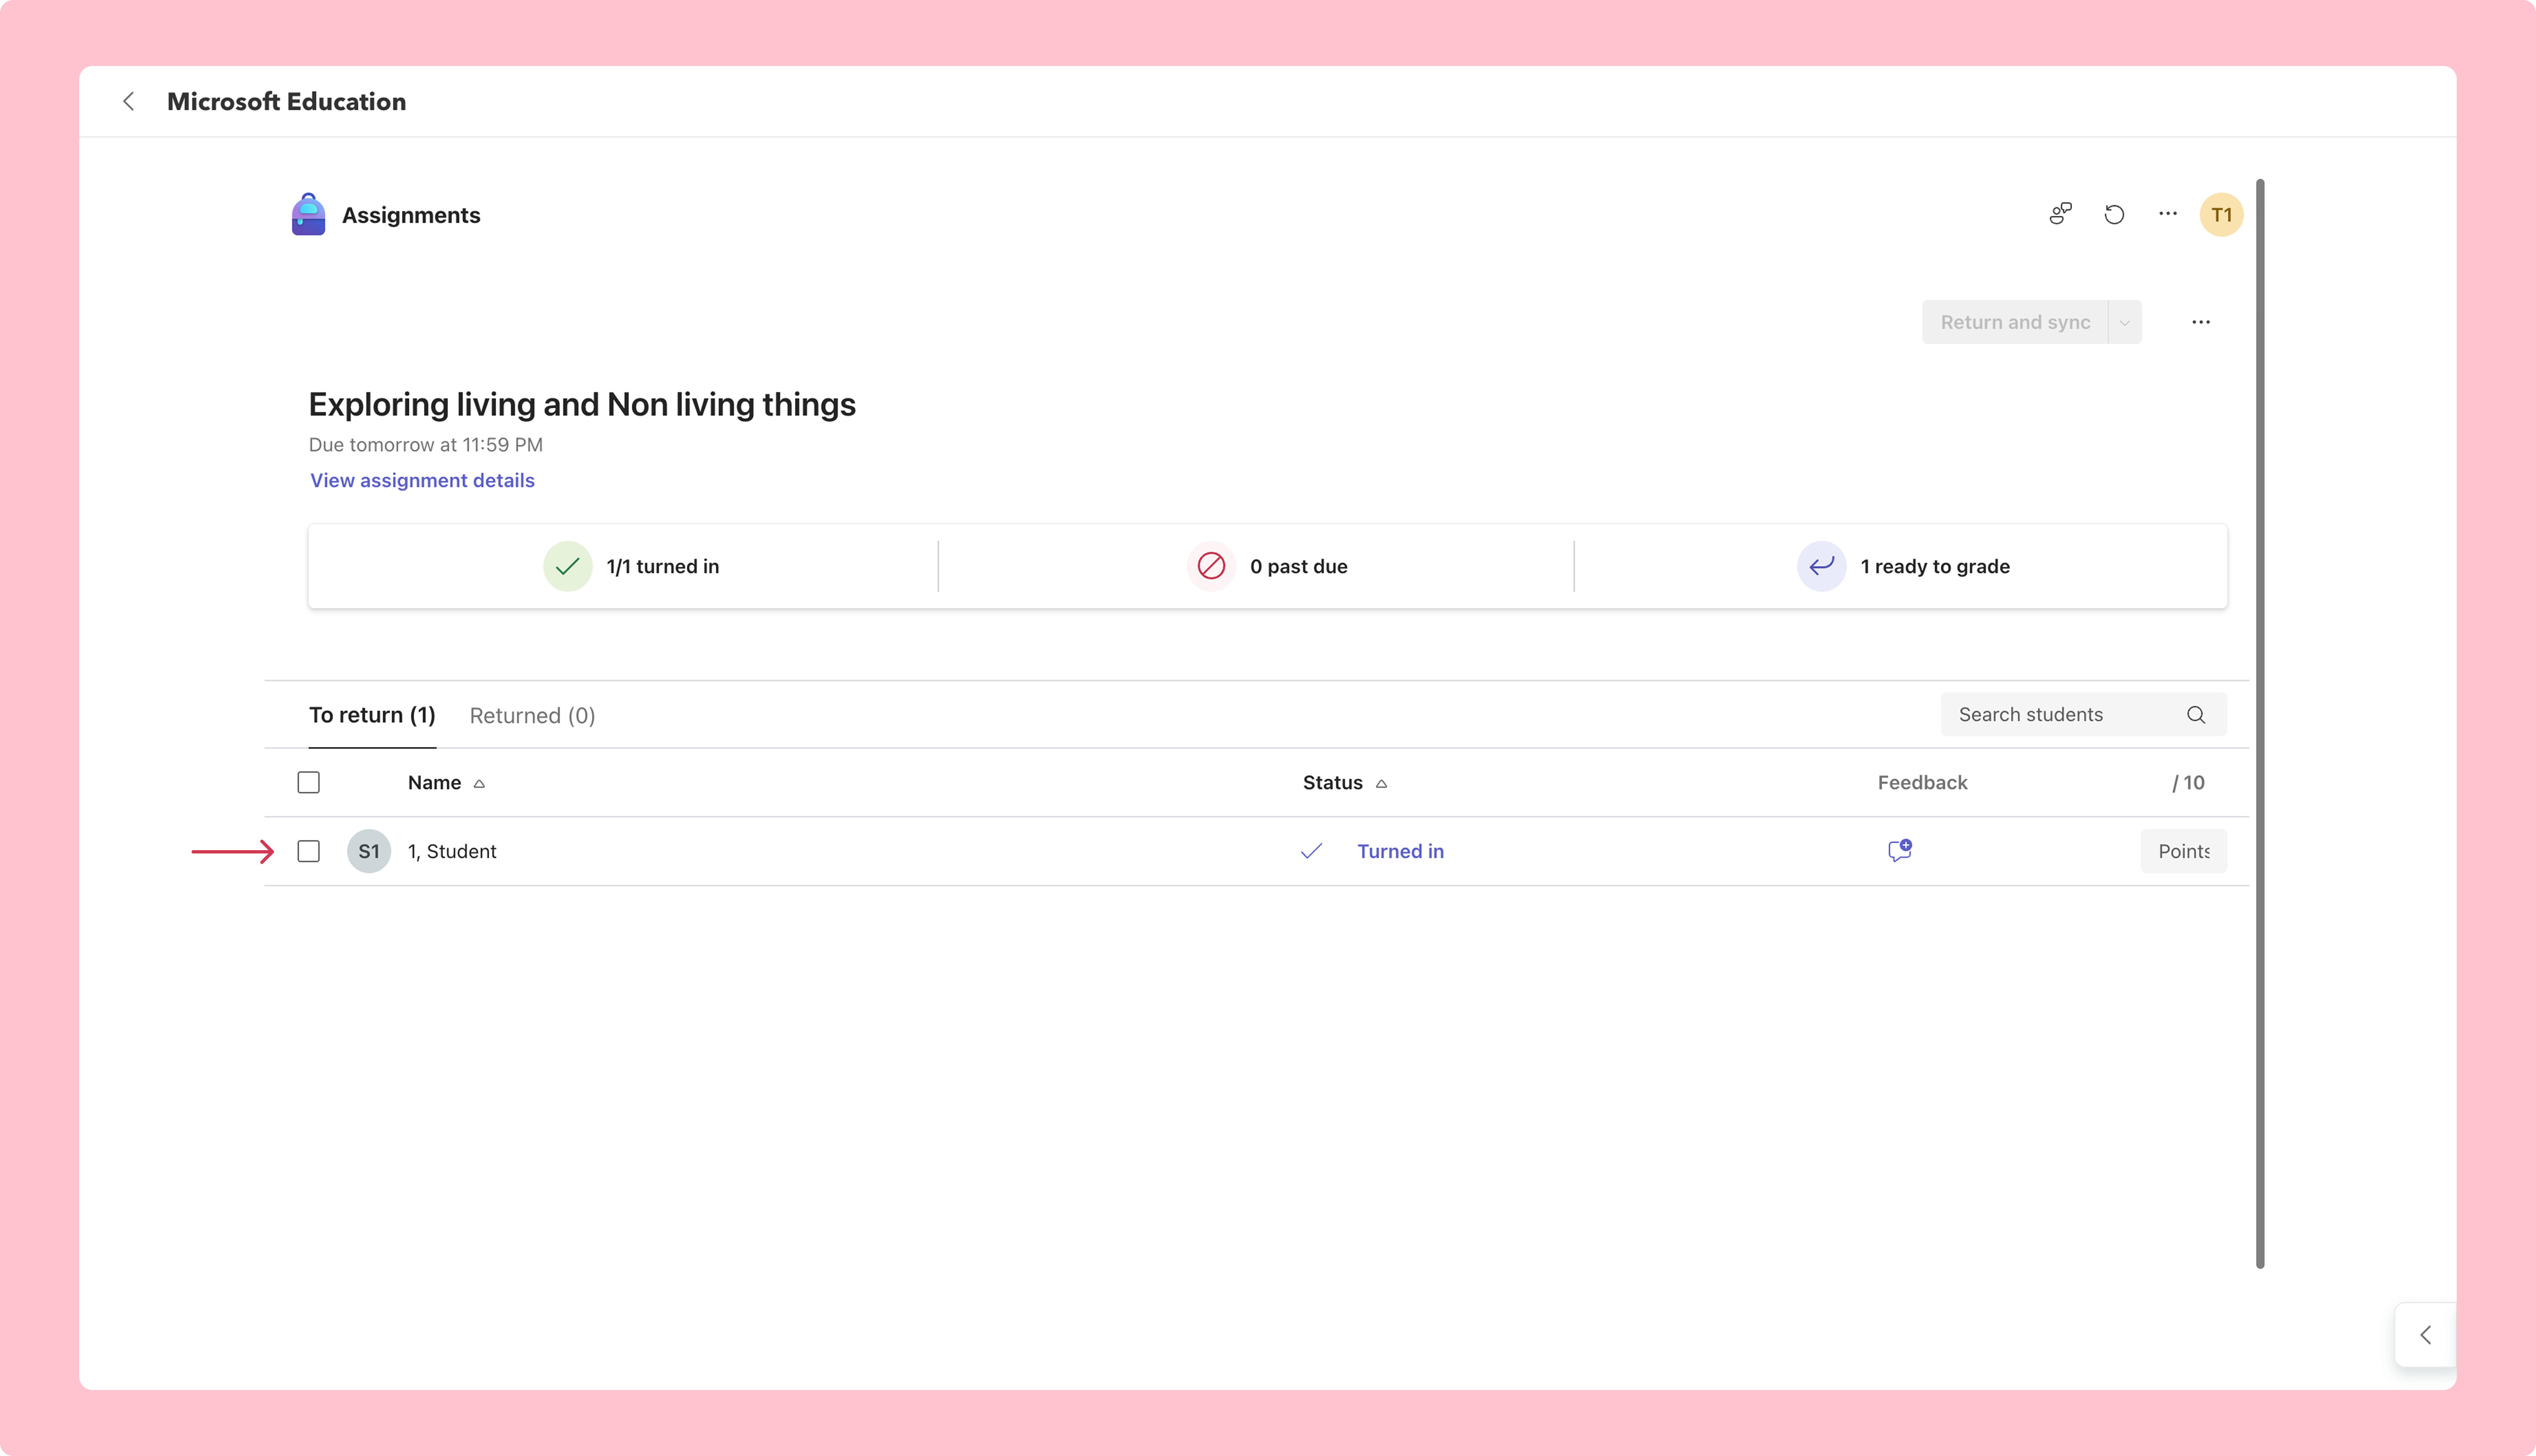Click the Points input for Student 1

[x=2184, y=851]
